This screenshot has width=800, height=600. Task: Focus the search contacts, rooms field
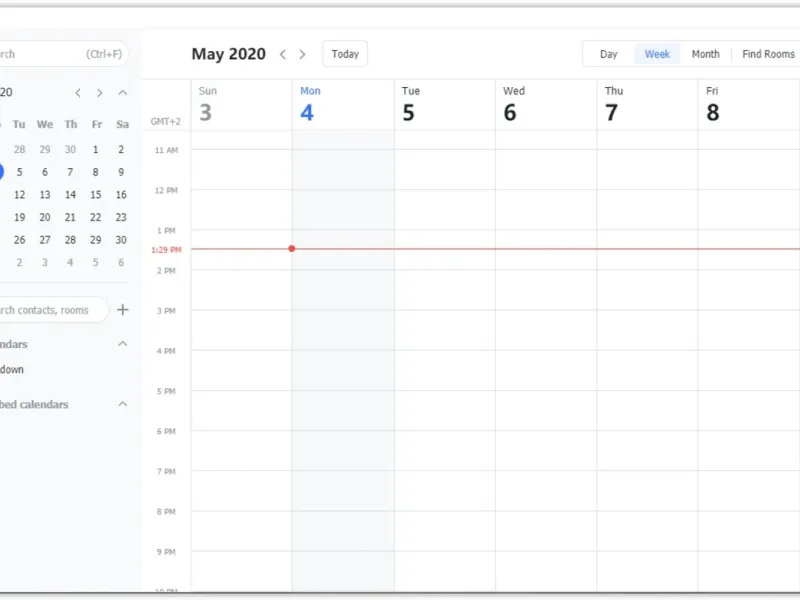click(x=53, y=310)
